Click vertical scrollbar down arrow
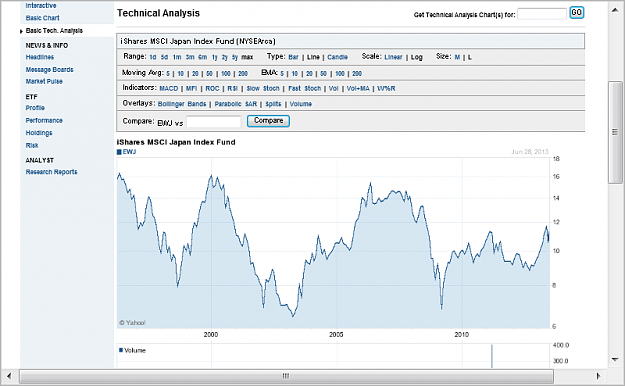This screenshot has height=386, width=625. (615, 359)
